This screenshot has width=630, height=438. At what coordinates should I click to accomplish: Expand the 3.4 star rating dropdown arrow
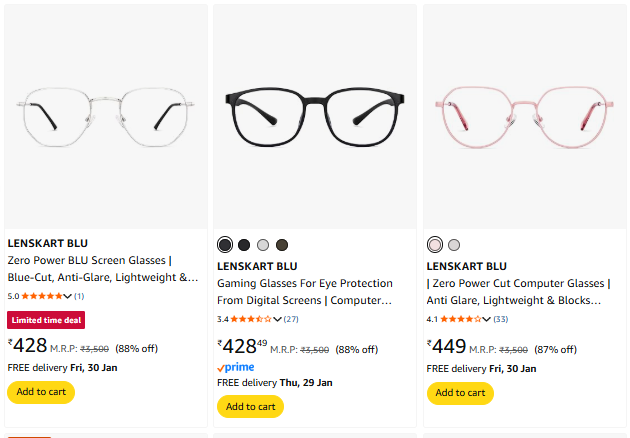277,320
